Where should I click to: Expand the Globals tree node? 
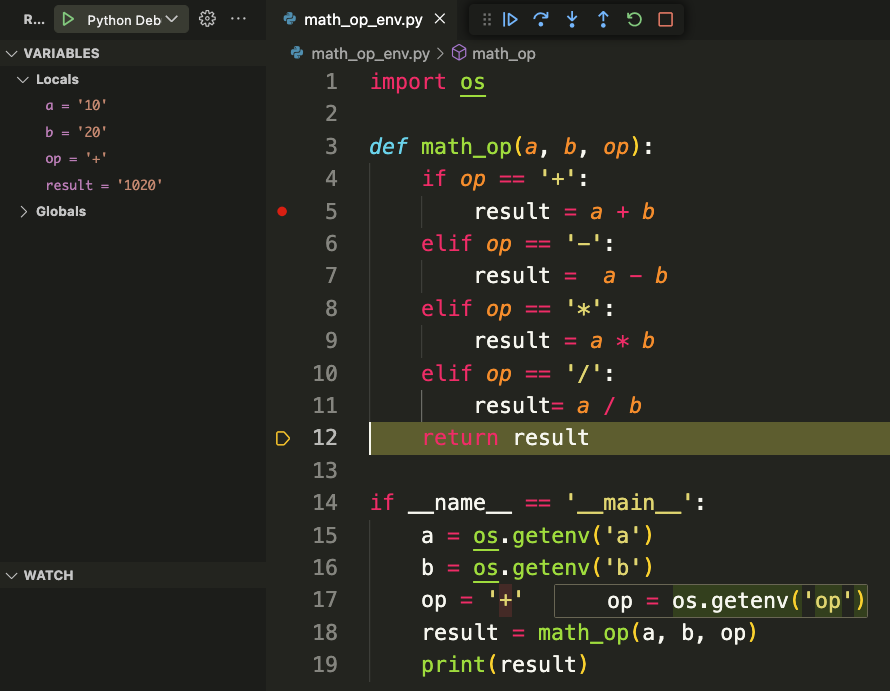point(23,211)
